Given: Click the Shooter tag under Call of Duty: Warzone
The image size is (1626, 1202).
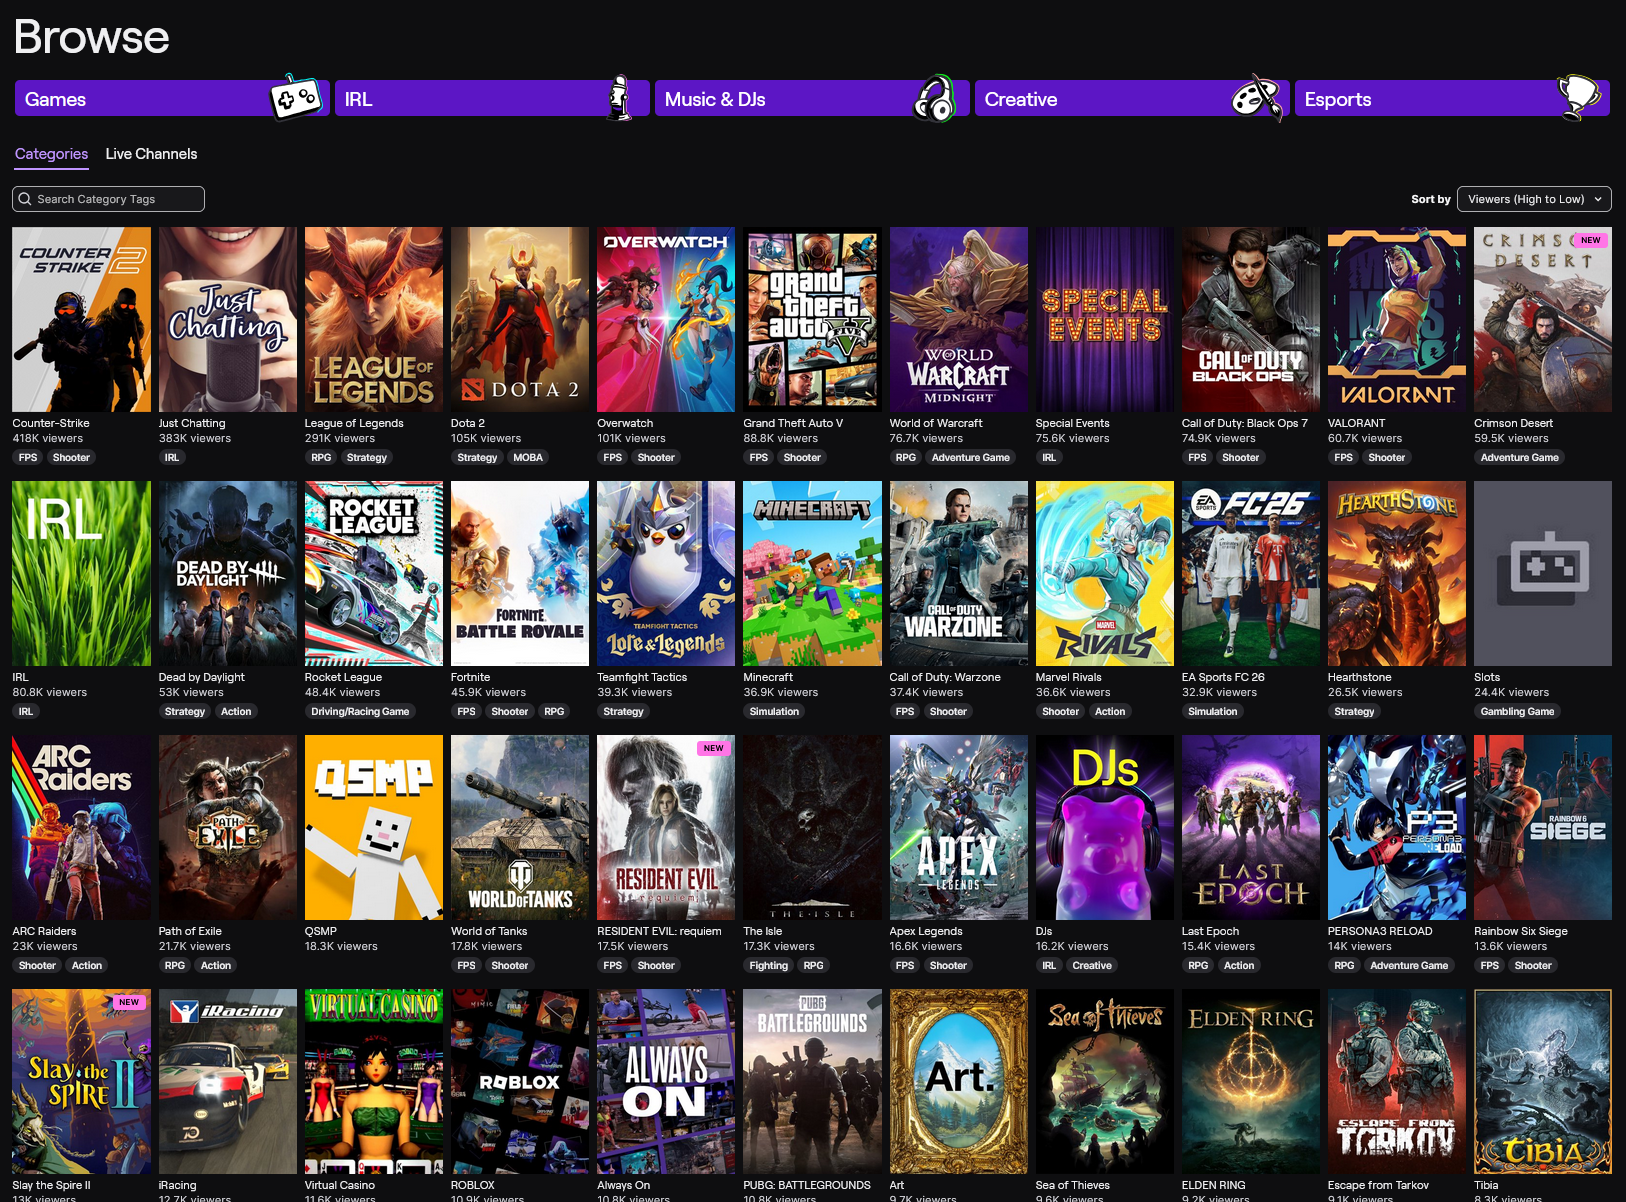Looking at the screenshot, I should (x=948, y=712).
